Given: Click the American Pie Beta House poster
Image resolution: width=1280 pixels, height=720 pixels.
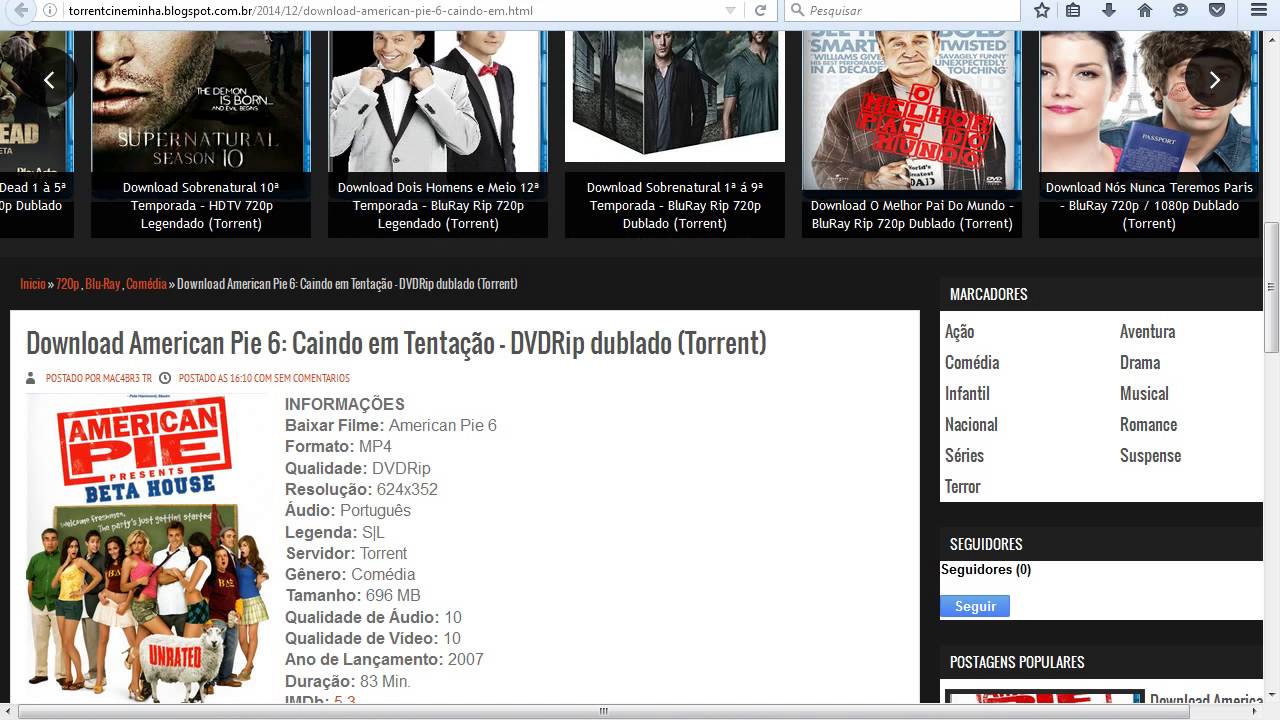Looking at the screenshot, I should pyautogui.click(x=147, y=548).
